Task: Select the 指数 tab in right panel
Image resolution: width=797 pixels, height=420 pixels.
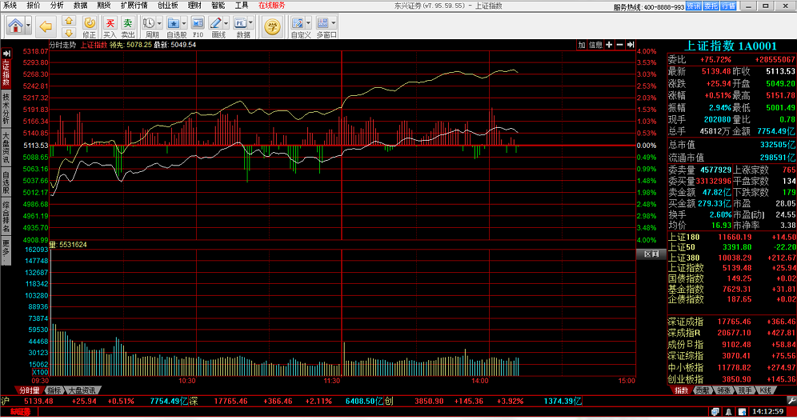Action: click(x=681, y=391)
